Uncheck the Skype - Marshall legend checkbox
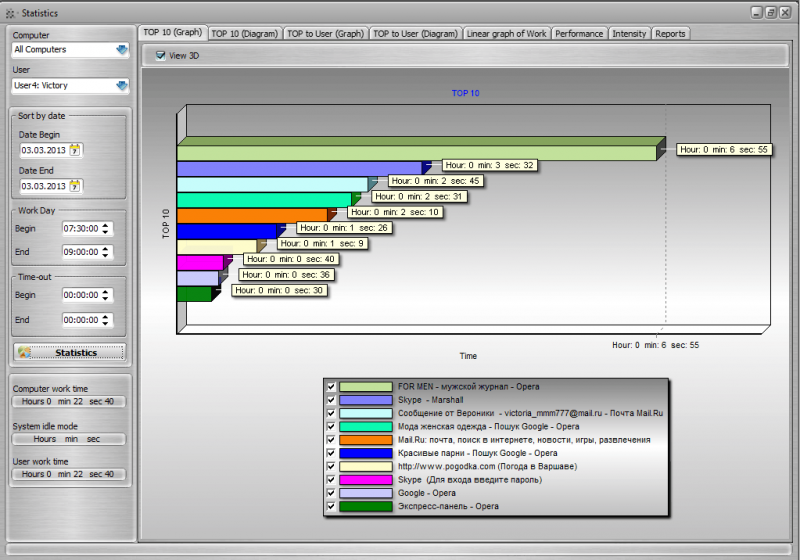This screenshot has height=560, width=800. pos(331,400)
